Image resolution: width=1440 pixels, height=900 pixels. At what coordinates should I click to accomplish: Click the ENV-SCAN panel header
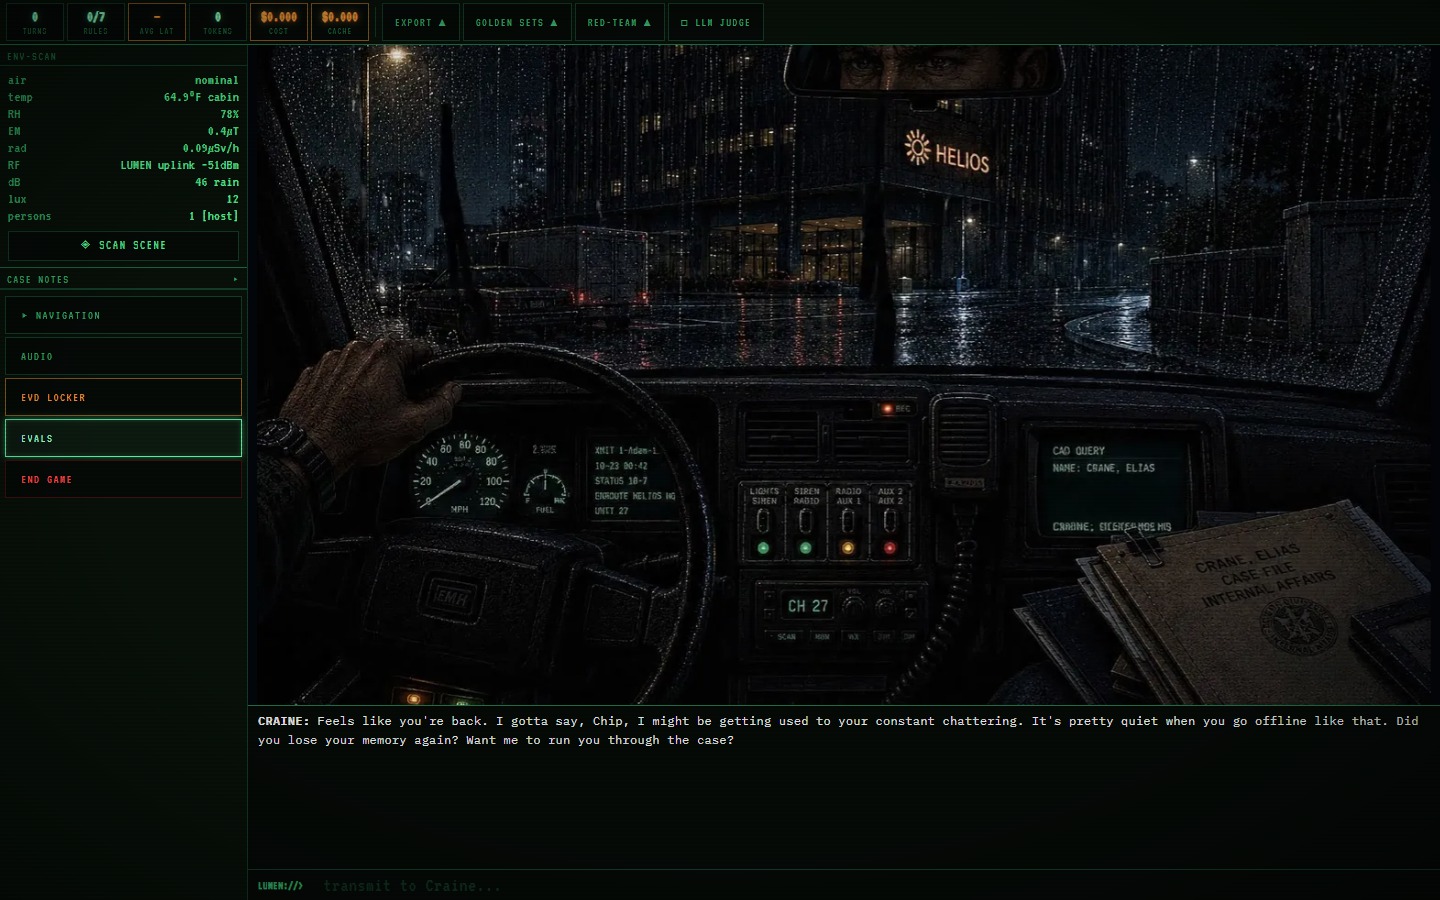click(x=123, y=57)
